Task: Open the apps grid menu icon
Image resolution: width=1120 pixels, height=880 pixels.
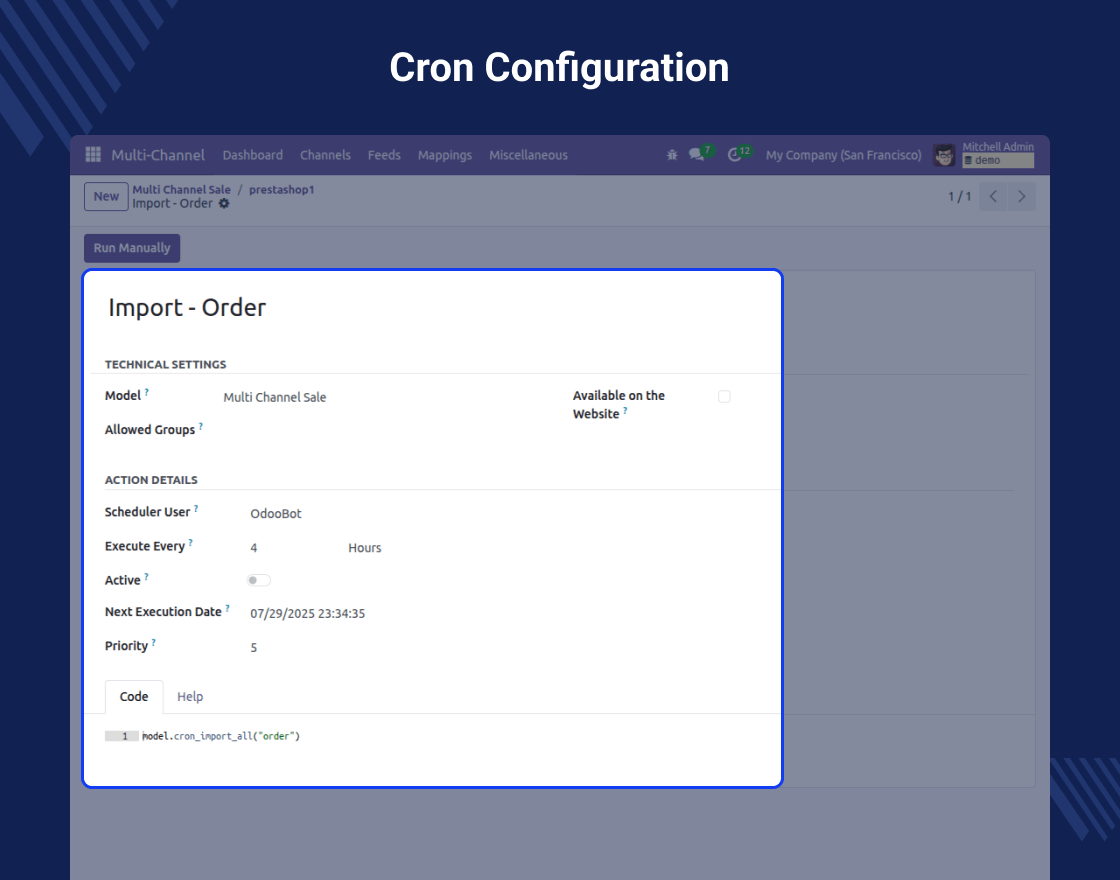Action: (x=93, y=154)
